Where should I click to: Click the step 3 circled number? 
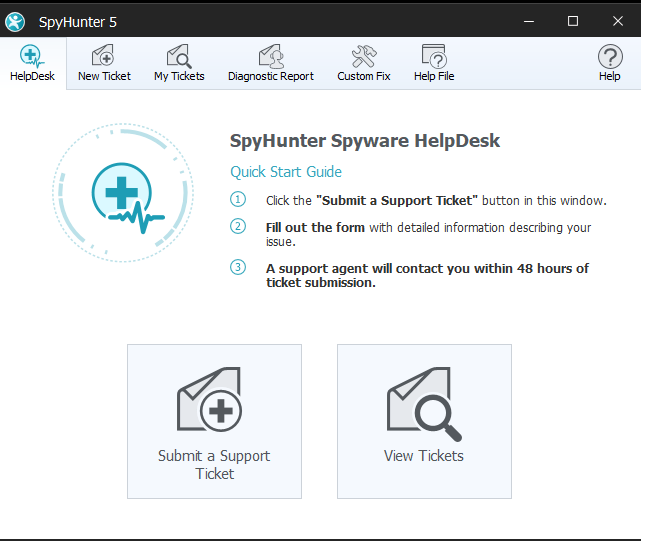click(238, 267)
